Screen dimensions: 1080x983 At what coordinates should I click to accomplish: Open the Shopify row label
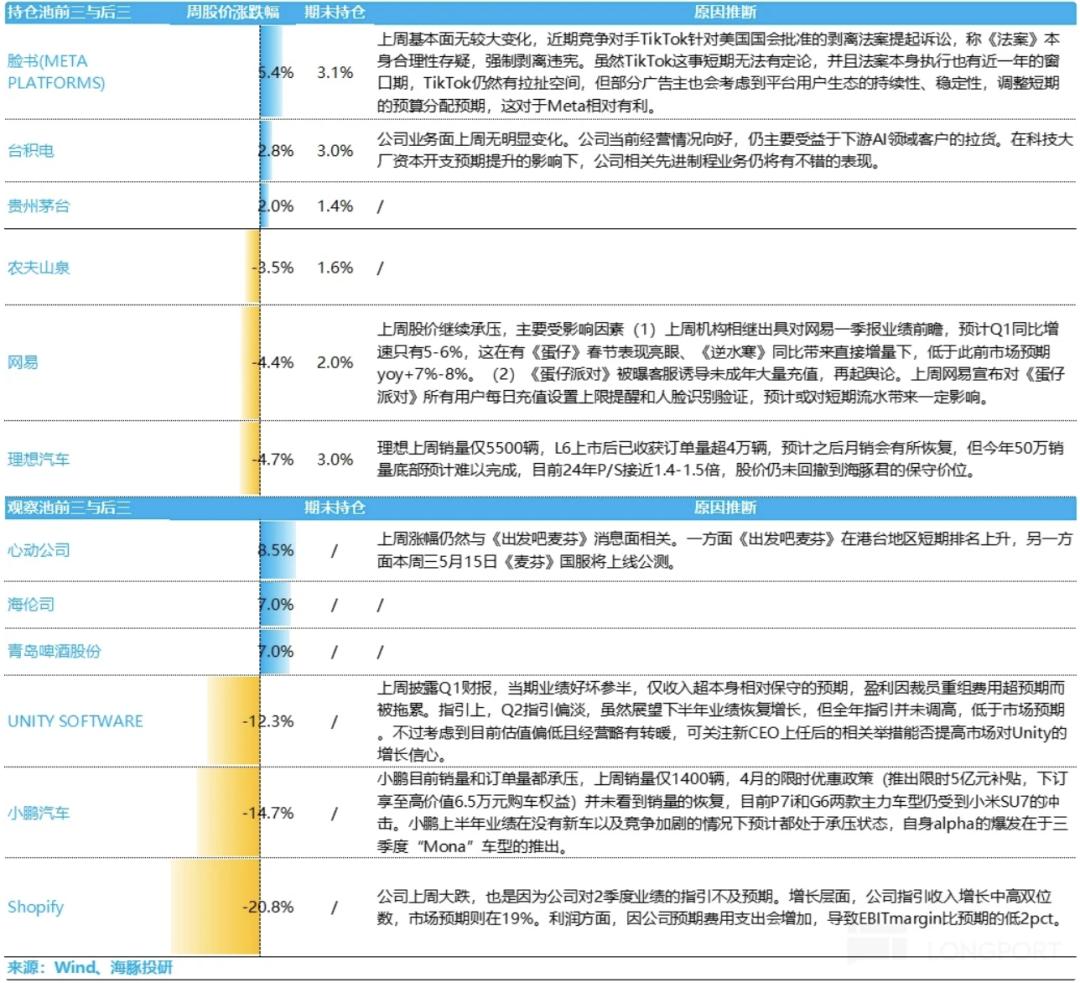click(x=36, y=907)
